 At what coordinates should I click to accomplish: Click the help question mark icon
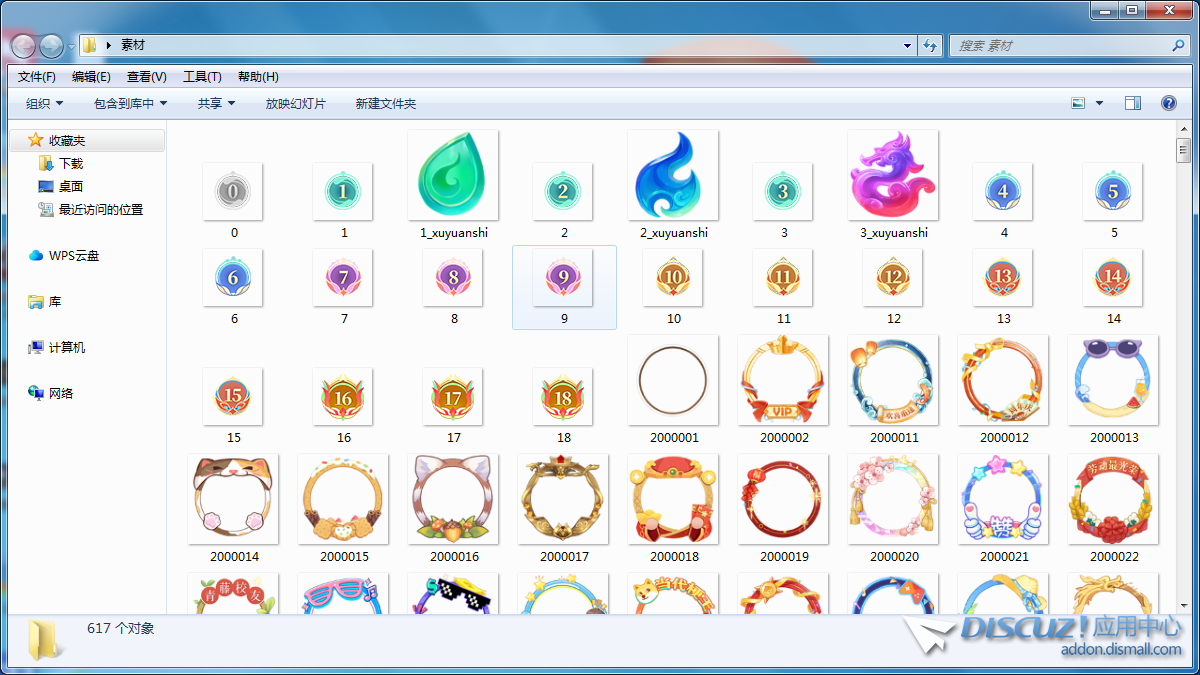coord(1168,103)
